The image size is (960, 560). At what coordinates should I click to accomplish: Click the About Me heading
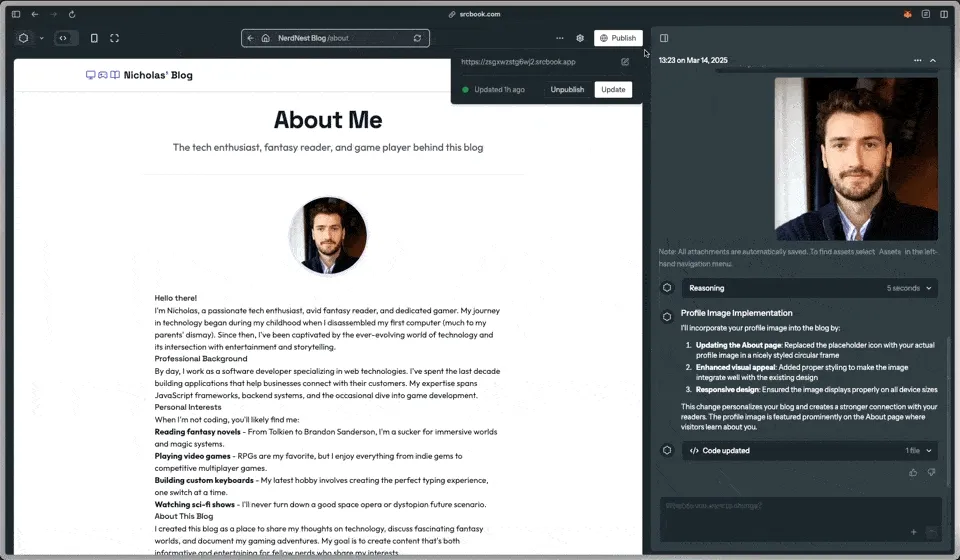point(328,119)
